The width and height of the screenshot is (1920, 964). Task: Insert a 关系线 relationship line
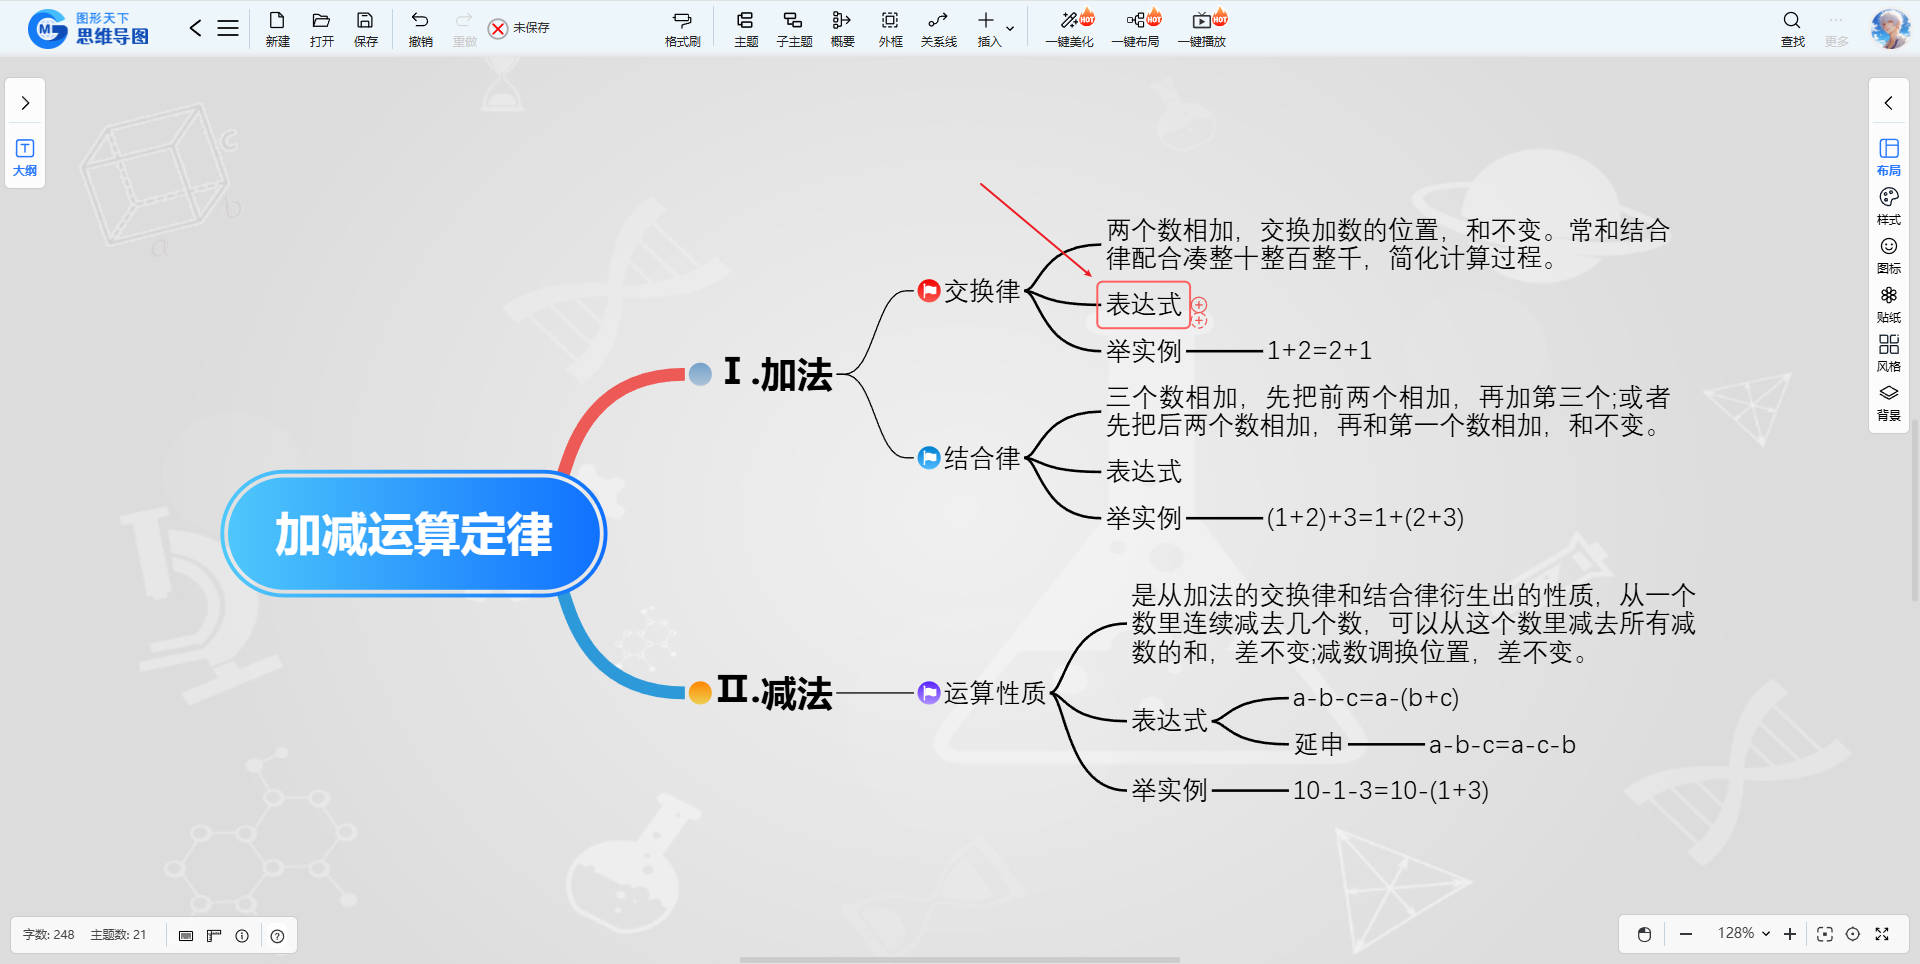(x=937, y=28)
